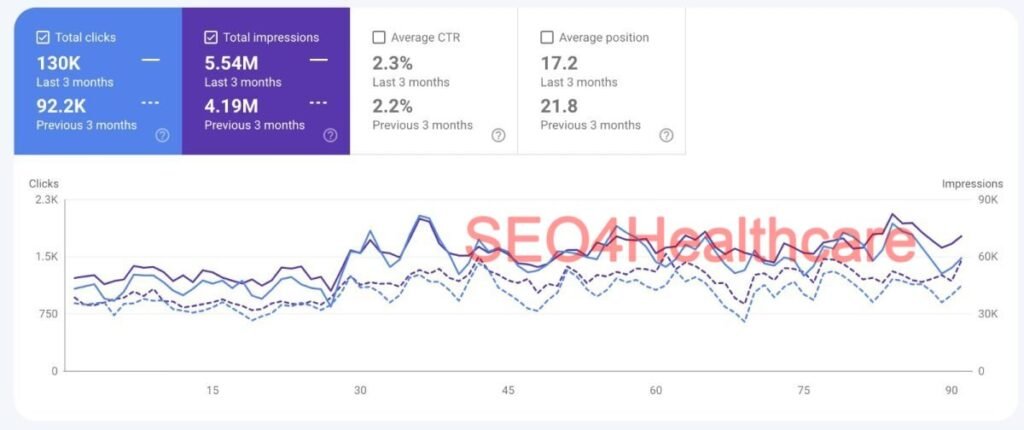The width and height of the screenshot is (1024, 430).
Task: Click day 90 on the chart x-axis
Action: pos(951,390)
